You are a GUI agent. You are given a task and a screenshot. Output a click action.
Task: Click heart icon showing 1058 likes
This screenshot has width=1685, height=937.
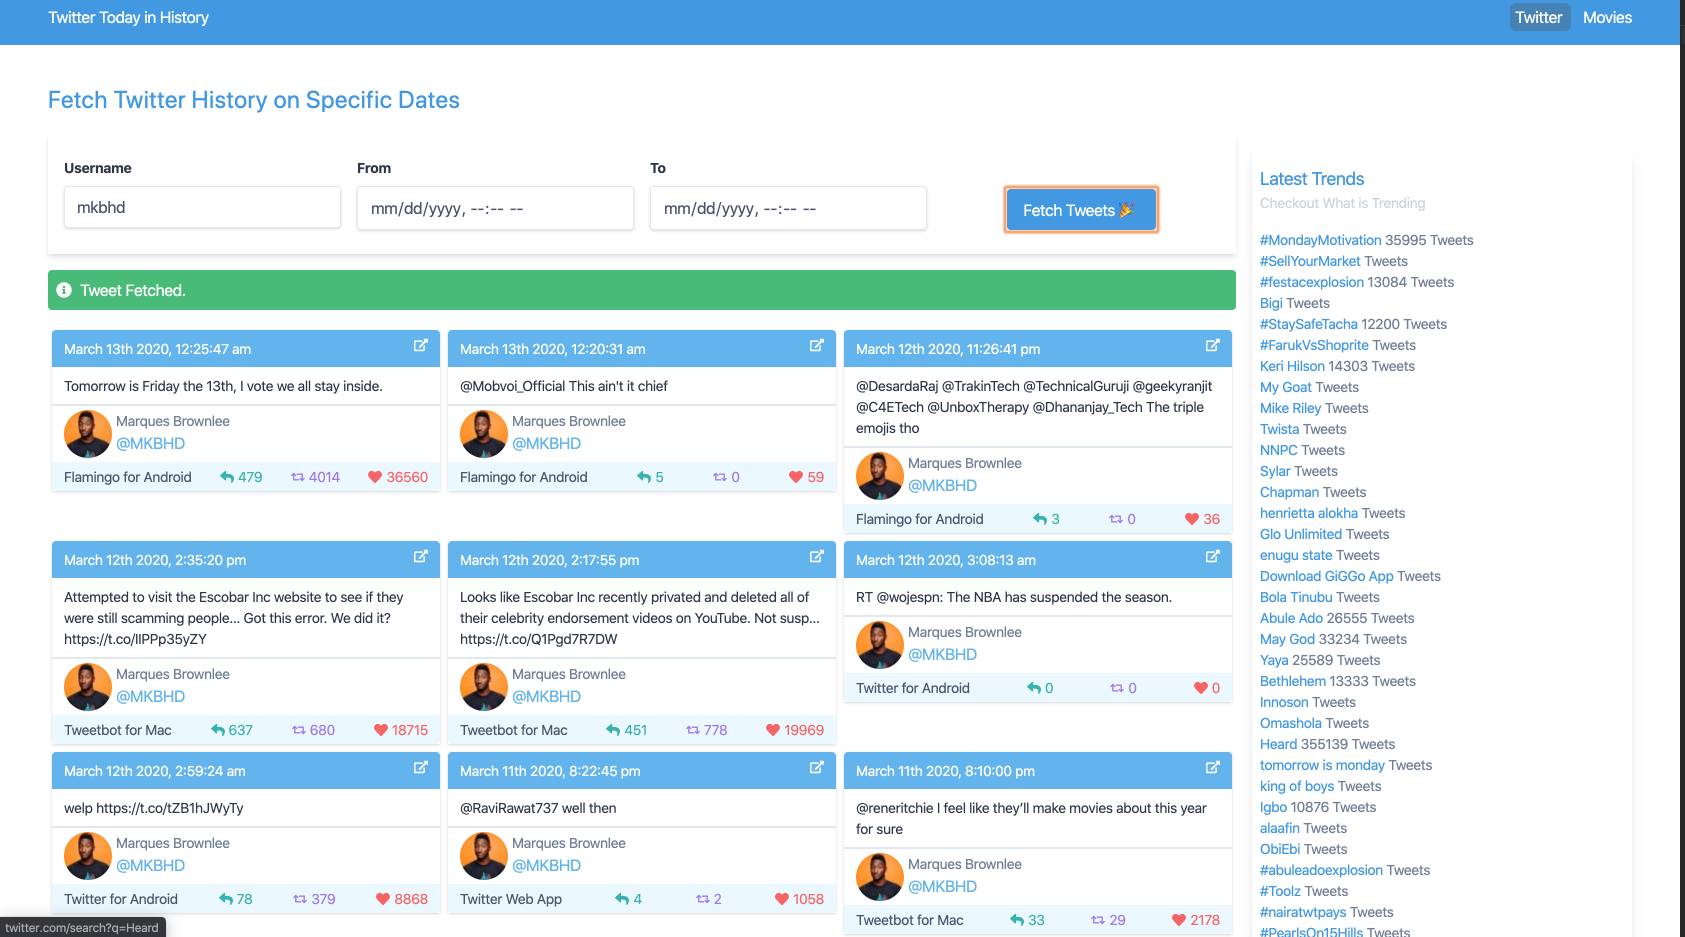(782, 899)
